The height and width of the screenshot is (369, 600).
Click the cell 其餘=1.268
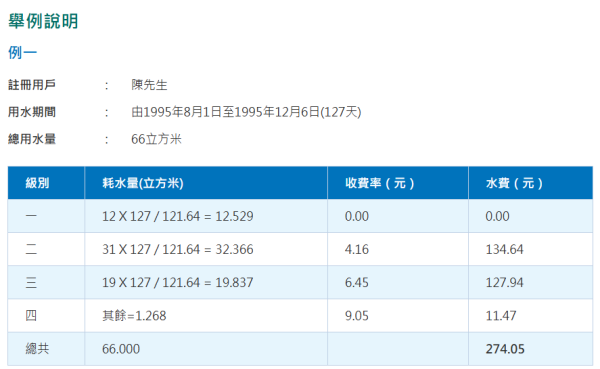coord(134,316)
